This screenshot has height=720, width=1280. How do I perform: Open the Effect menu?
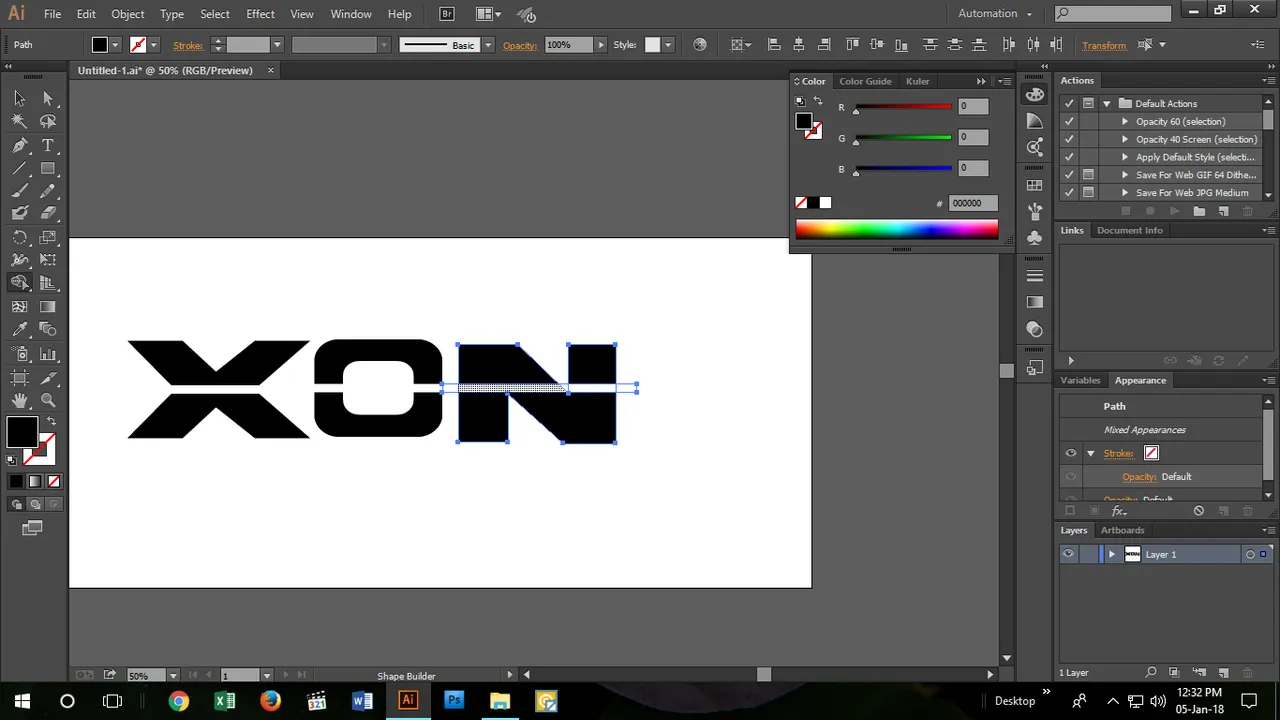[260, 14]
